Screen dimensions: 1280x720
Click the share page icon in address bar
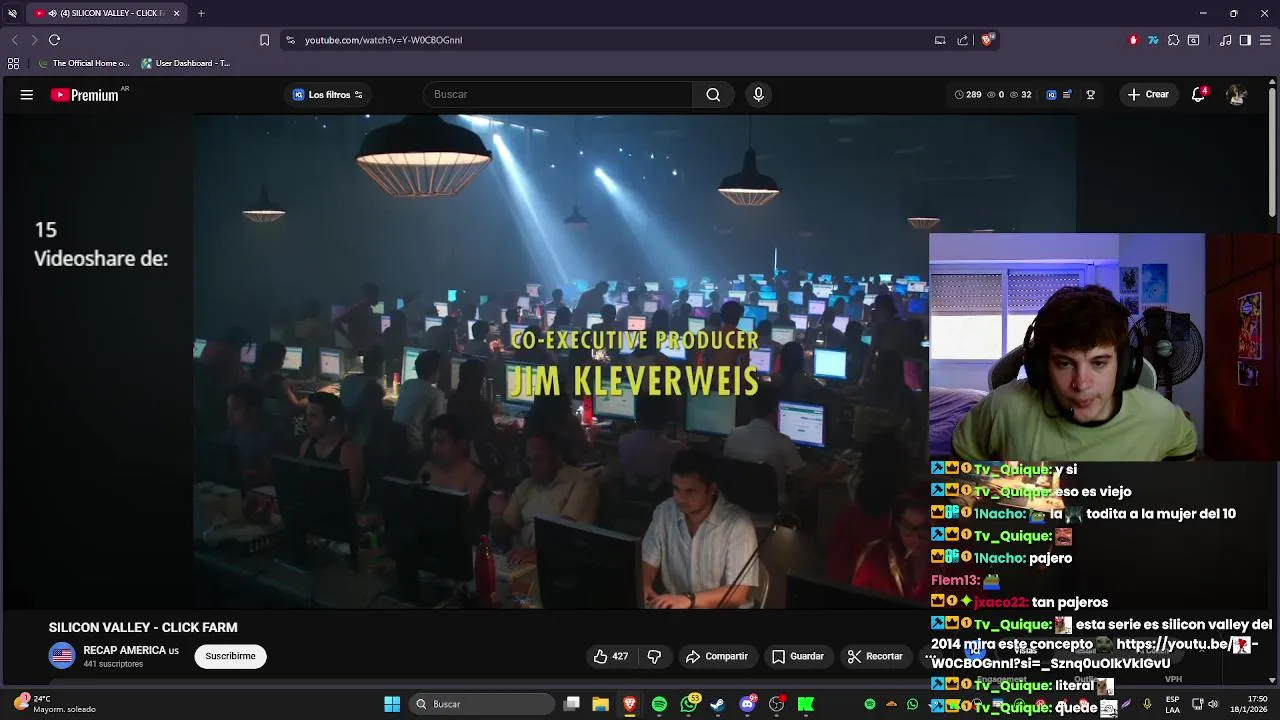tap(962, 40)
